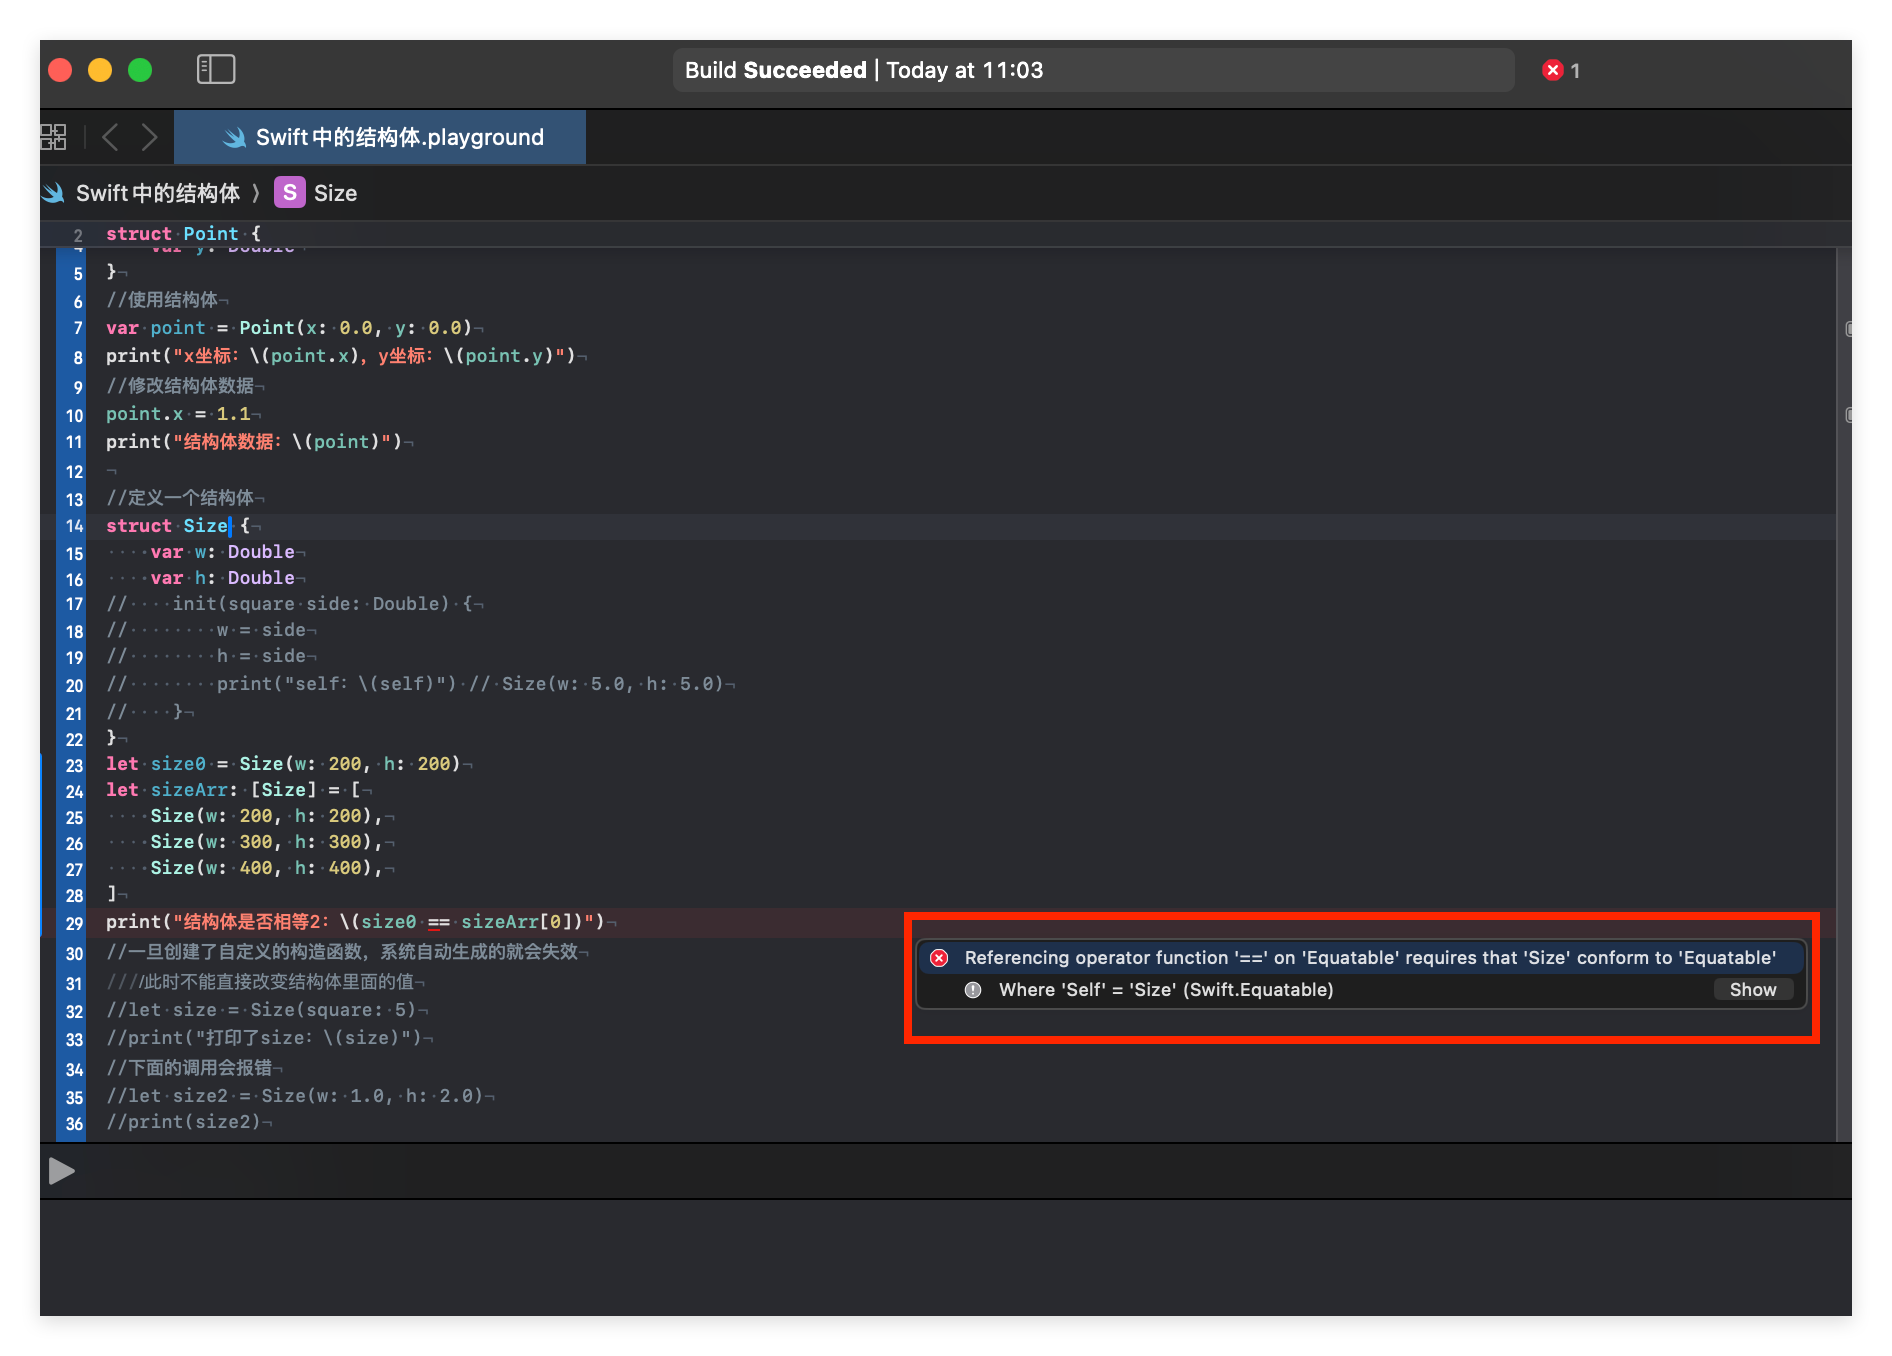Click the Build Succeeded status field
This screenshot has height=1356, width=1892.
pos(1093,70)
